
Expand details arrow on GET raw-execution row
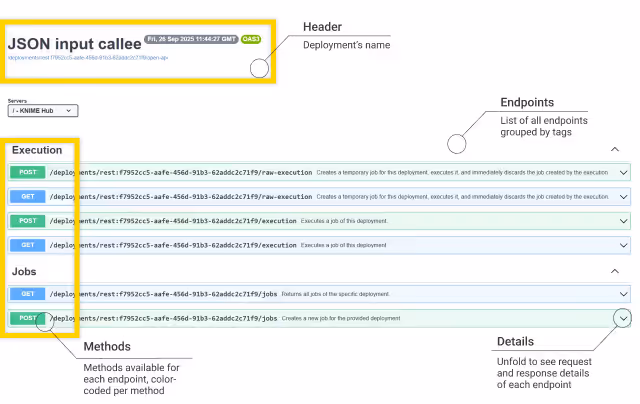click(x=623, y=197)
